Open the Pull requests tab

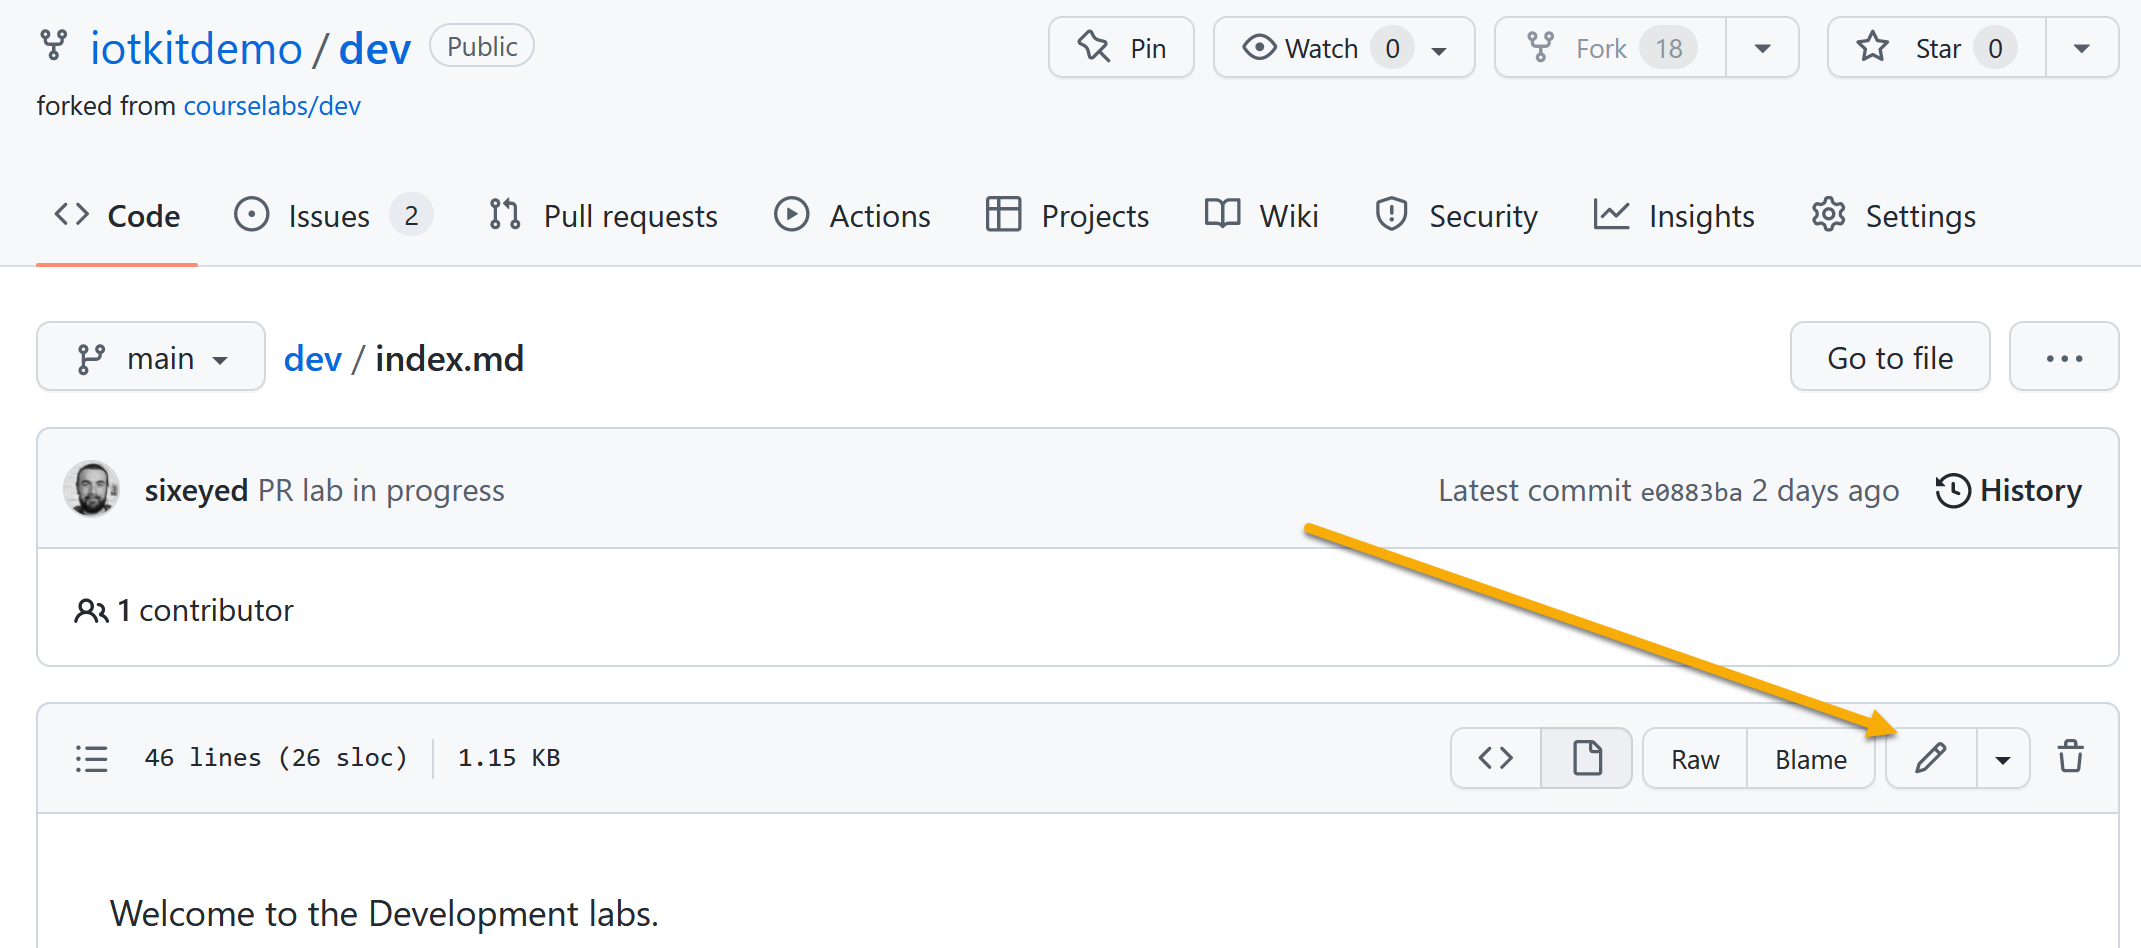603,216
